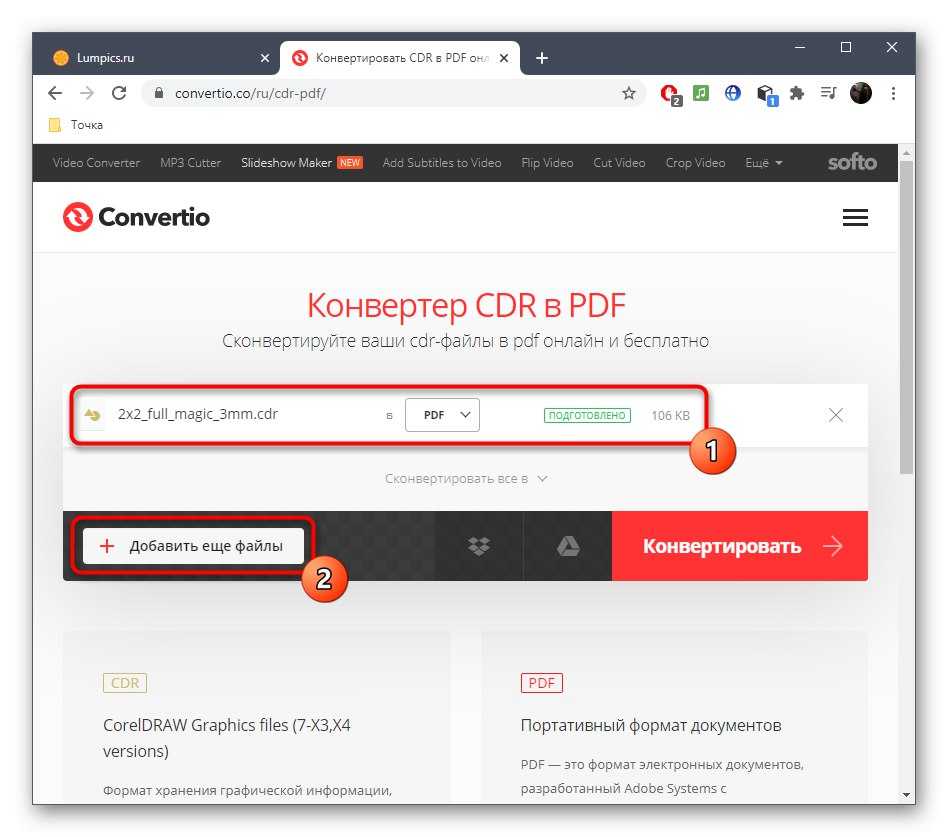Open the Convertio hamburger menu

pyautogui.click(x=855, y=217)
